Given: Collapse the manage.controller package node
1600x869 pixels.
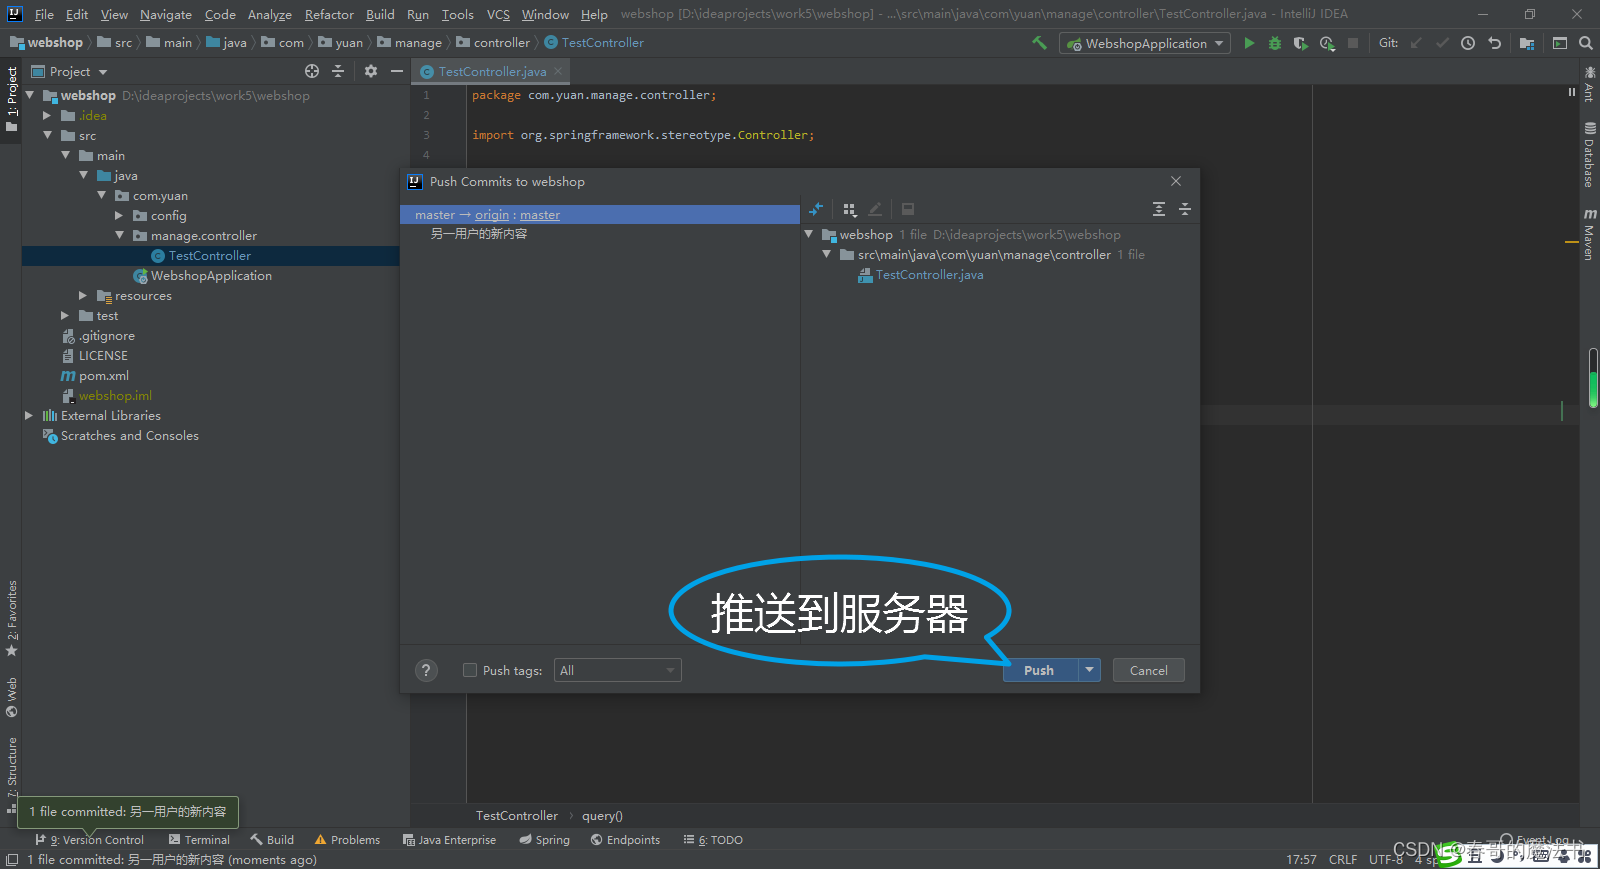Looking at the screenshot, I should coord(119,235).
